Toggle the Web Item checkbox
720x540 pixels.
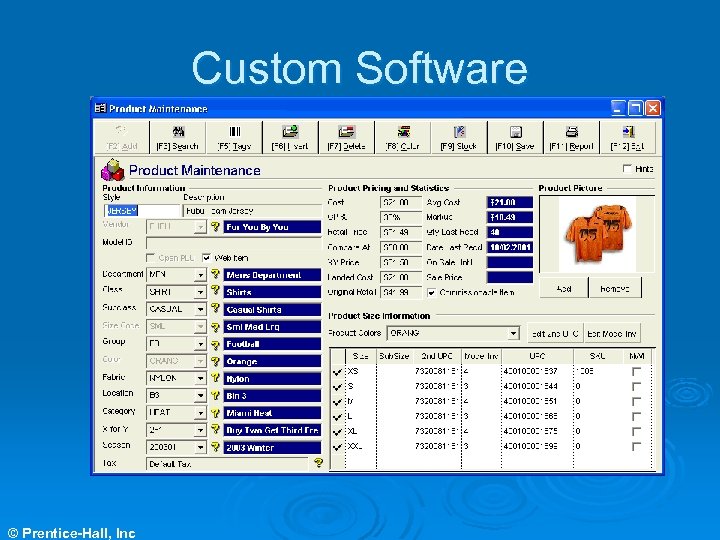(x=206, y=258)
